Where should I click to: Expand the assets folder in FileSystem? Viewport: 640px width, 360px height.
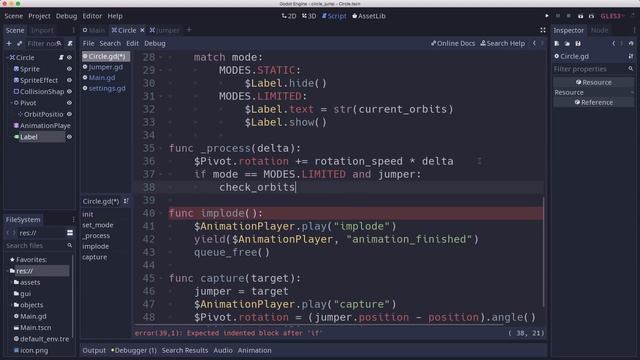pos(11,282)
